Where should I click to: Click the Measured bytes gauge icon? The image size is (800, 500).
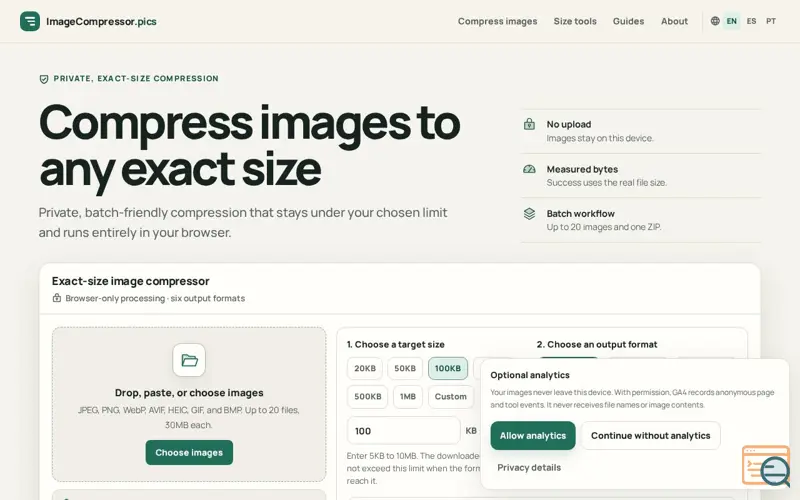tap(529, 169)
